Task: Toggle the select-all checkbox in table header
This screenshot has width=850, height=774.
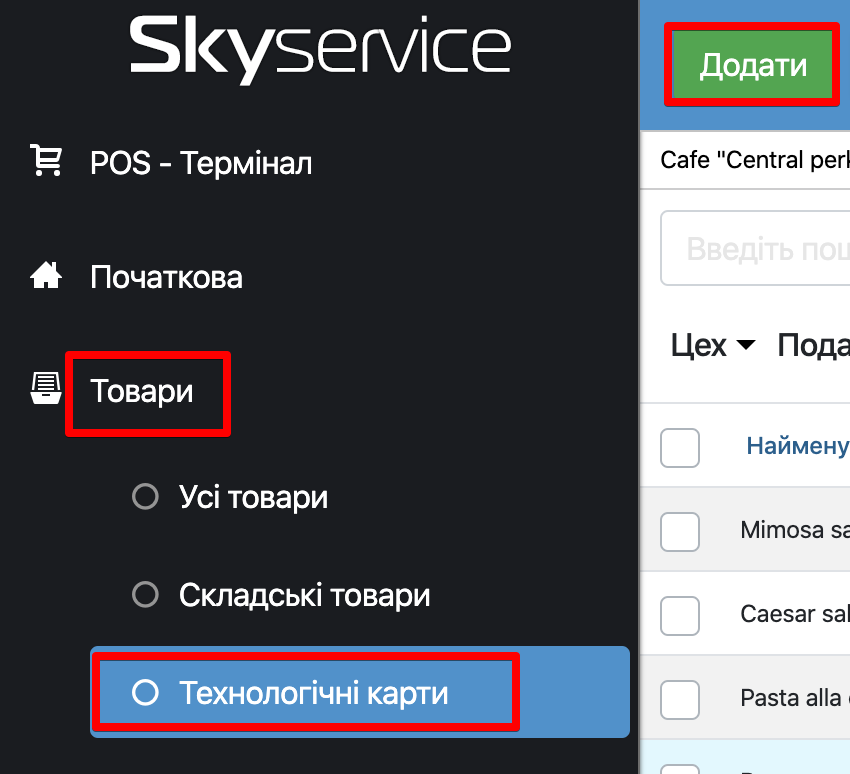Action: [x=680, y=447]
